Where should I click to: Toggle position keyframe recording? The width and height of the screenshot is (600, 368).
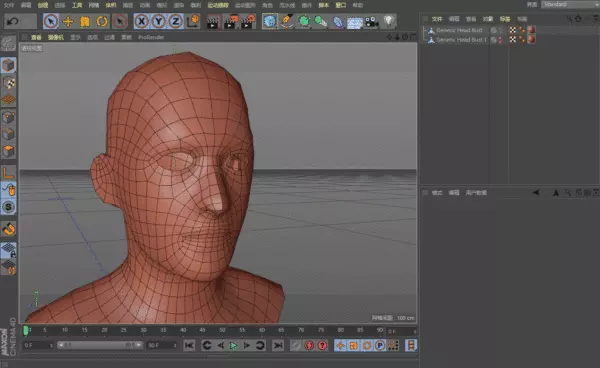pyautogui.click(x=340, y=345)
